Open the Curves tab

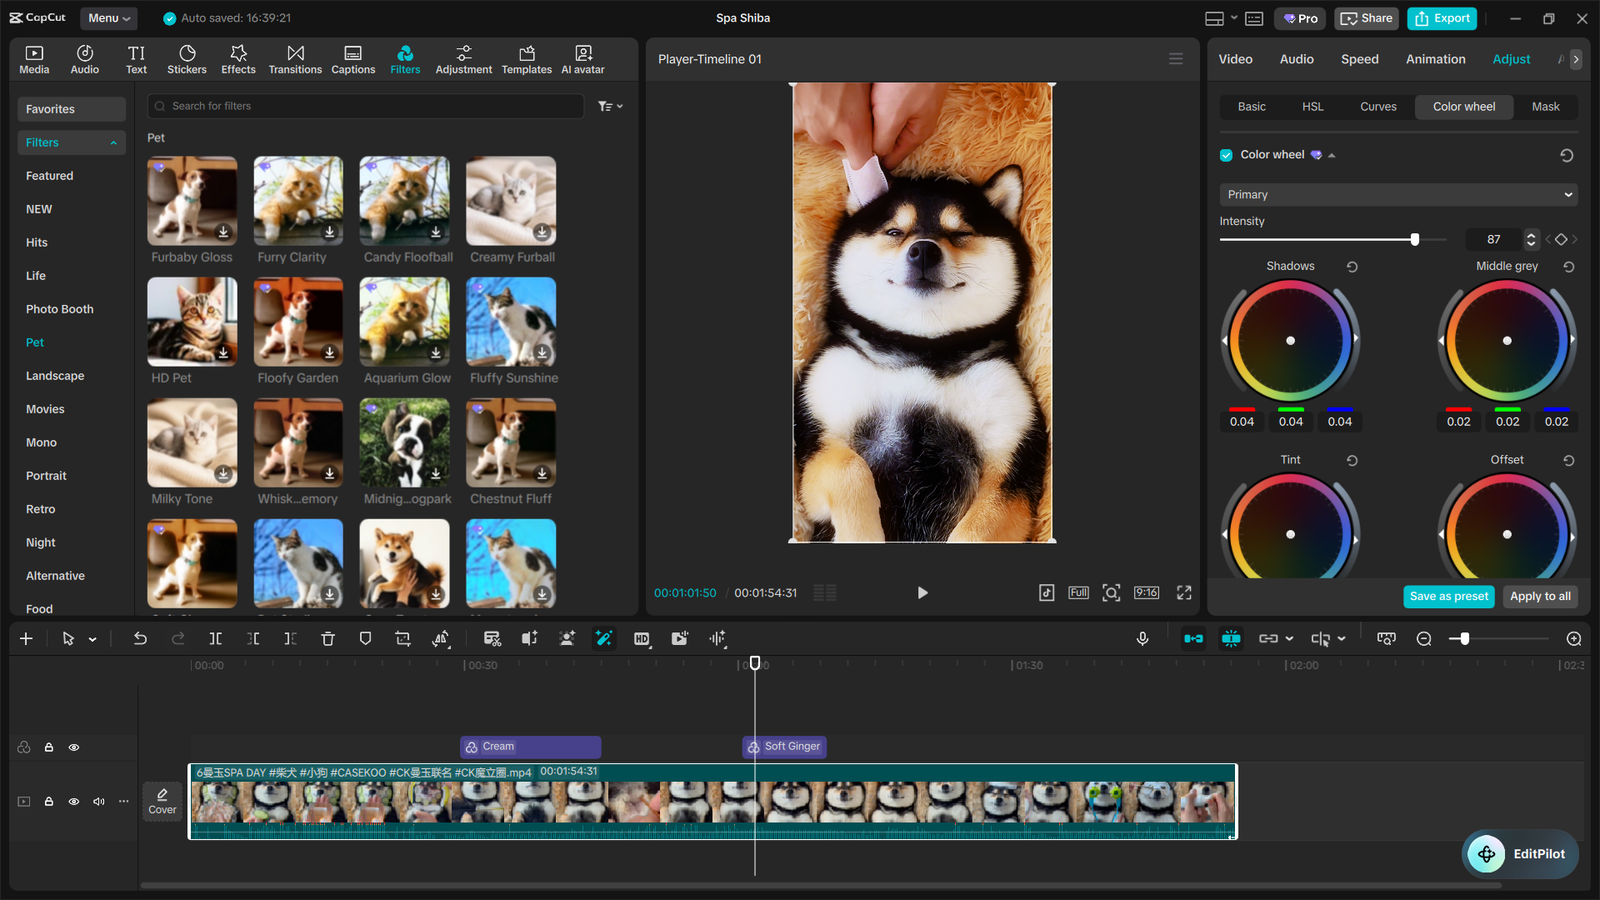coord(1378,106)
